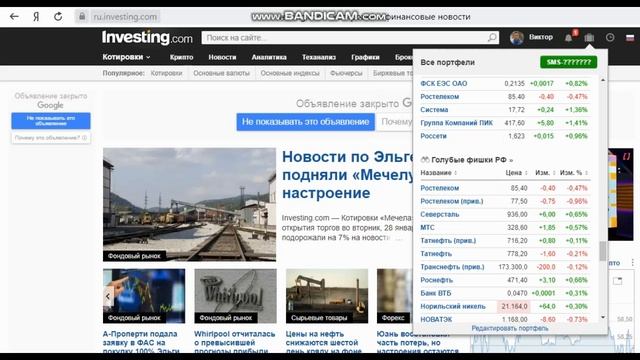This screenshot has height=360, width=640.
Task: Open the notifications bell icon
Action: 569,38
